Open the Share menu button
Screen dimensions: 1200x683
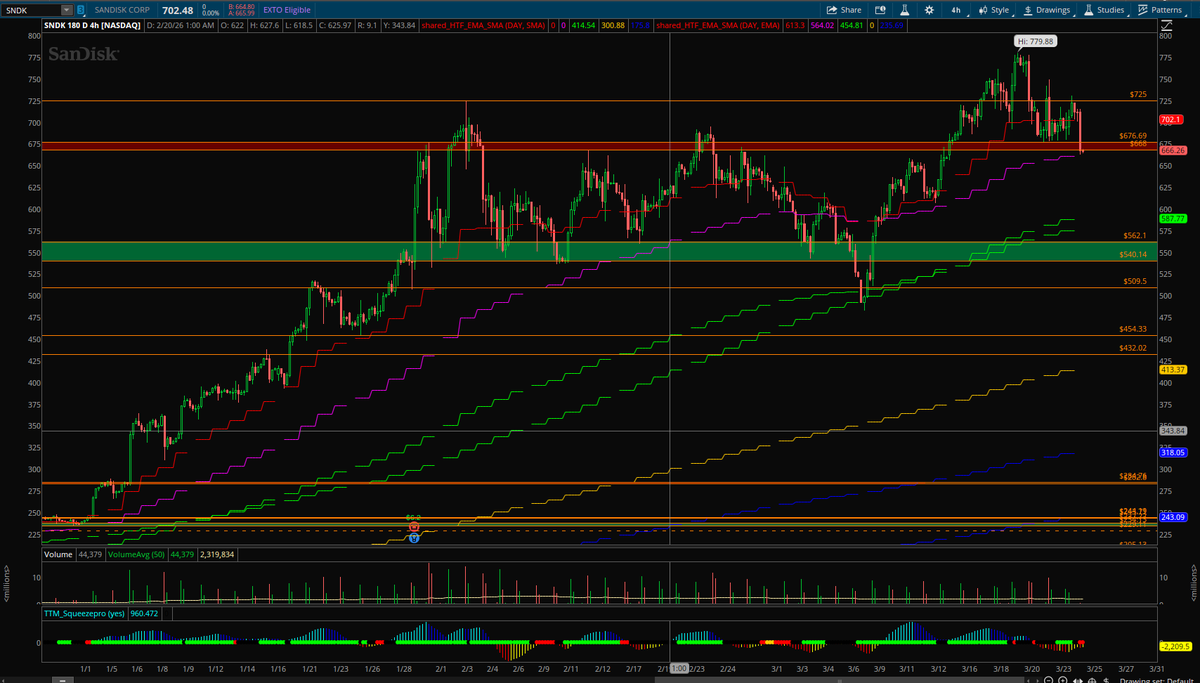coord(843,9)
